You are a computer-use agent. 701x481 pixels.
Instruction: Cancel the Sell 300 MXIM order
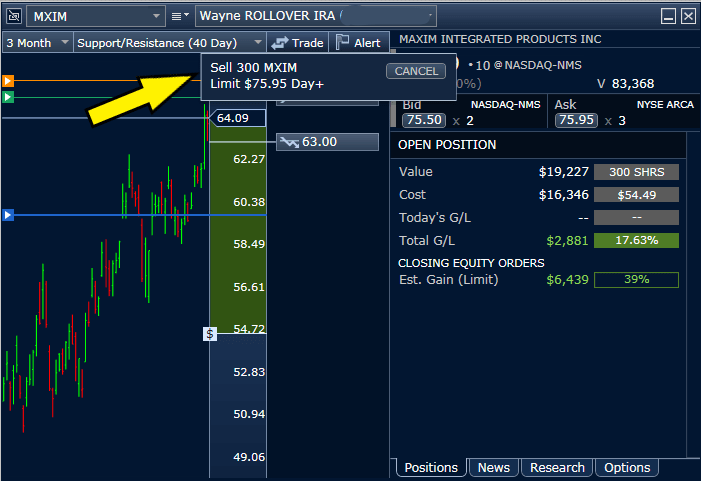point(416,71)
